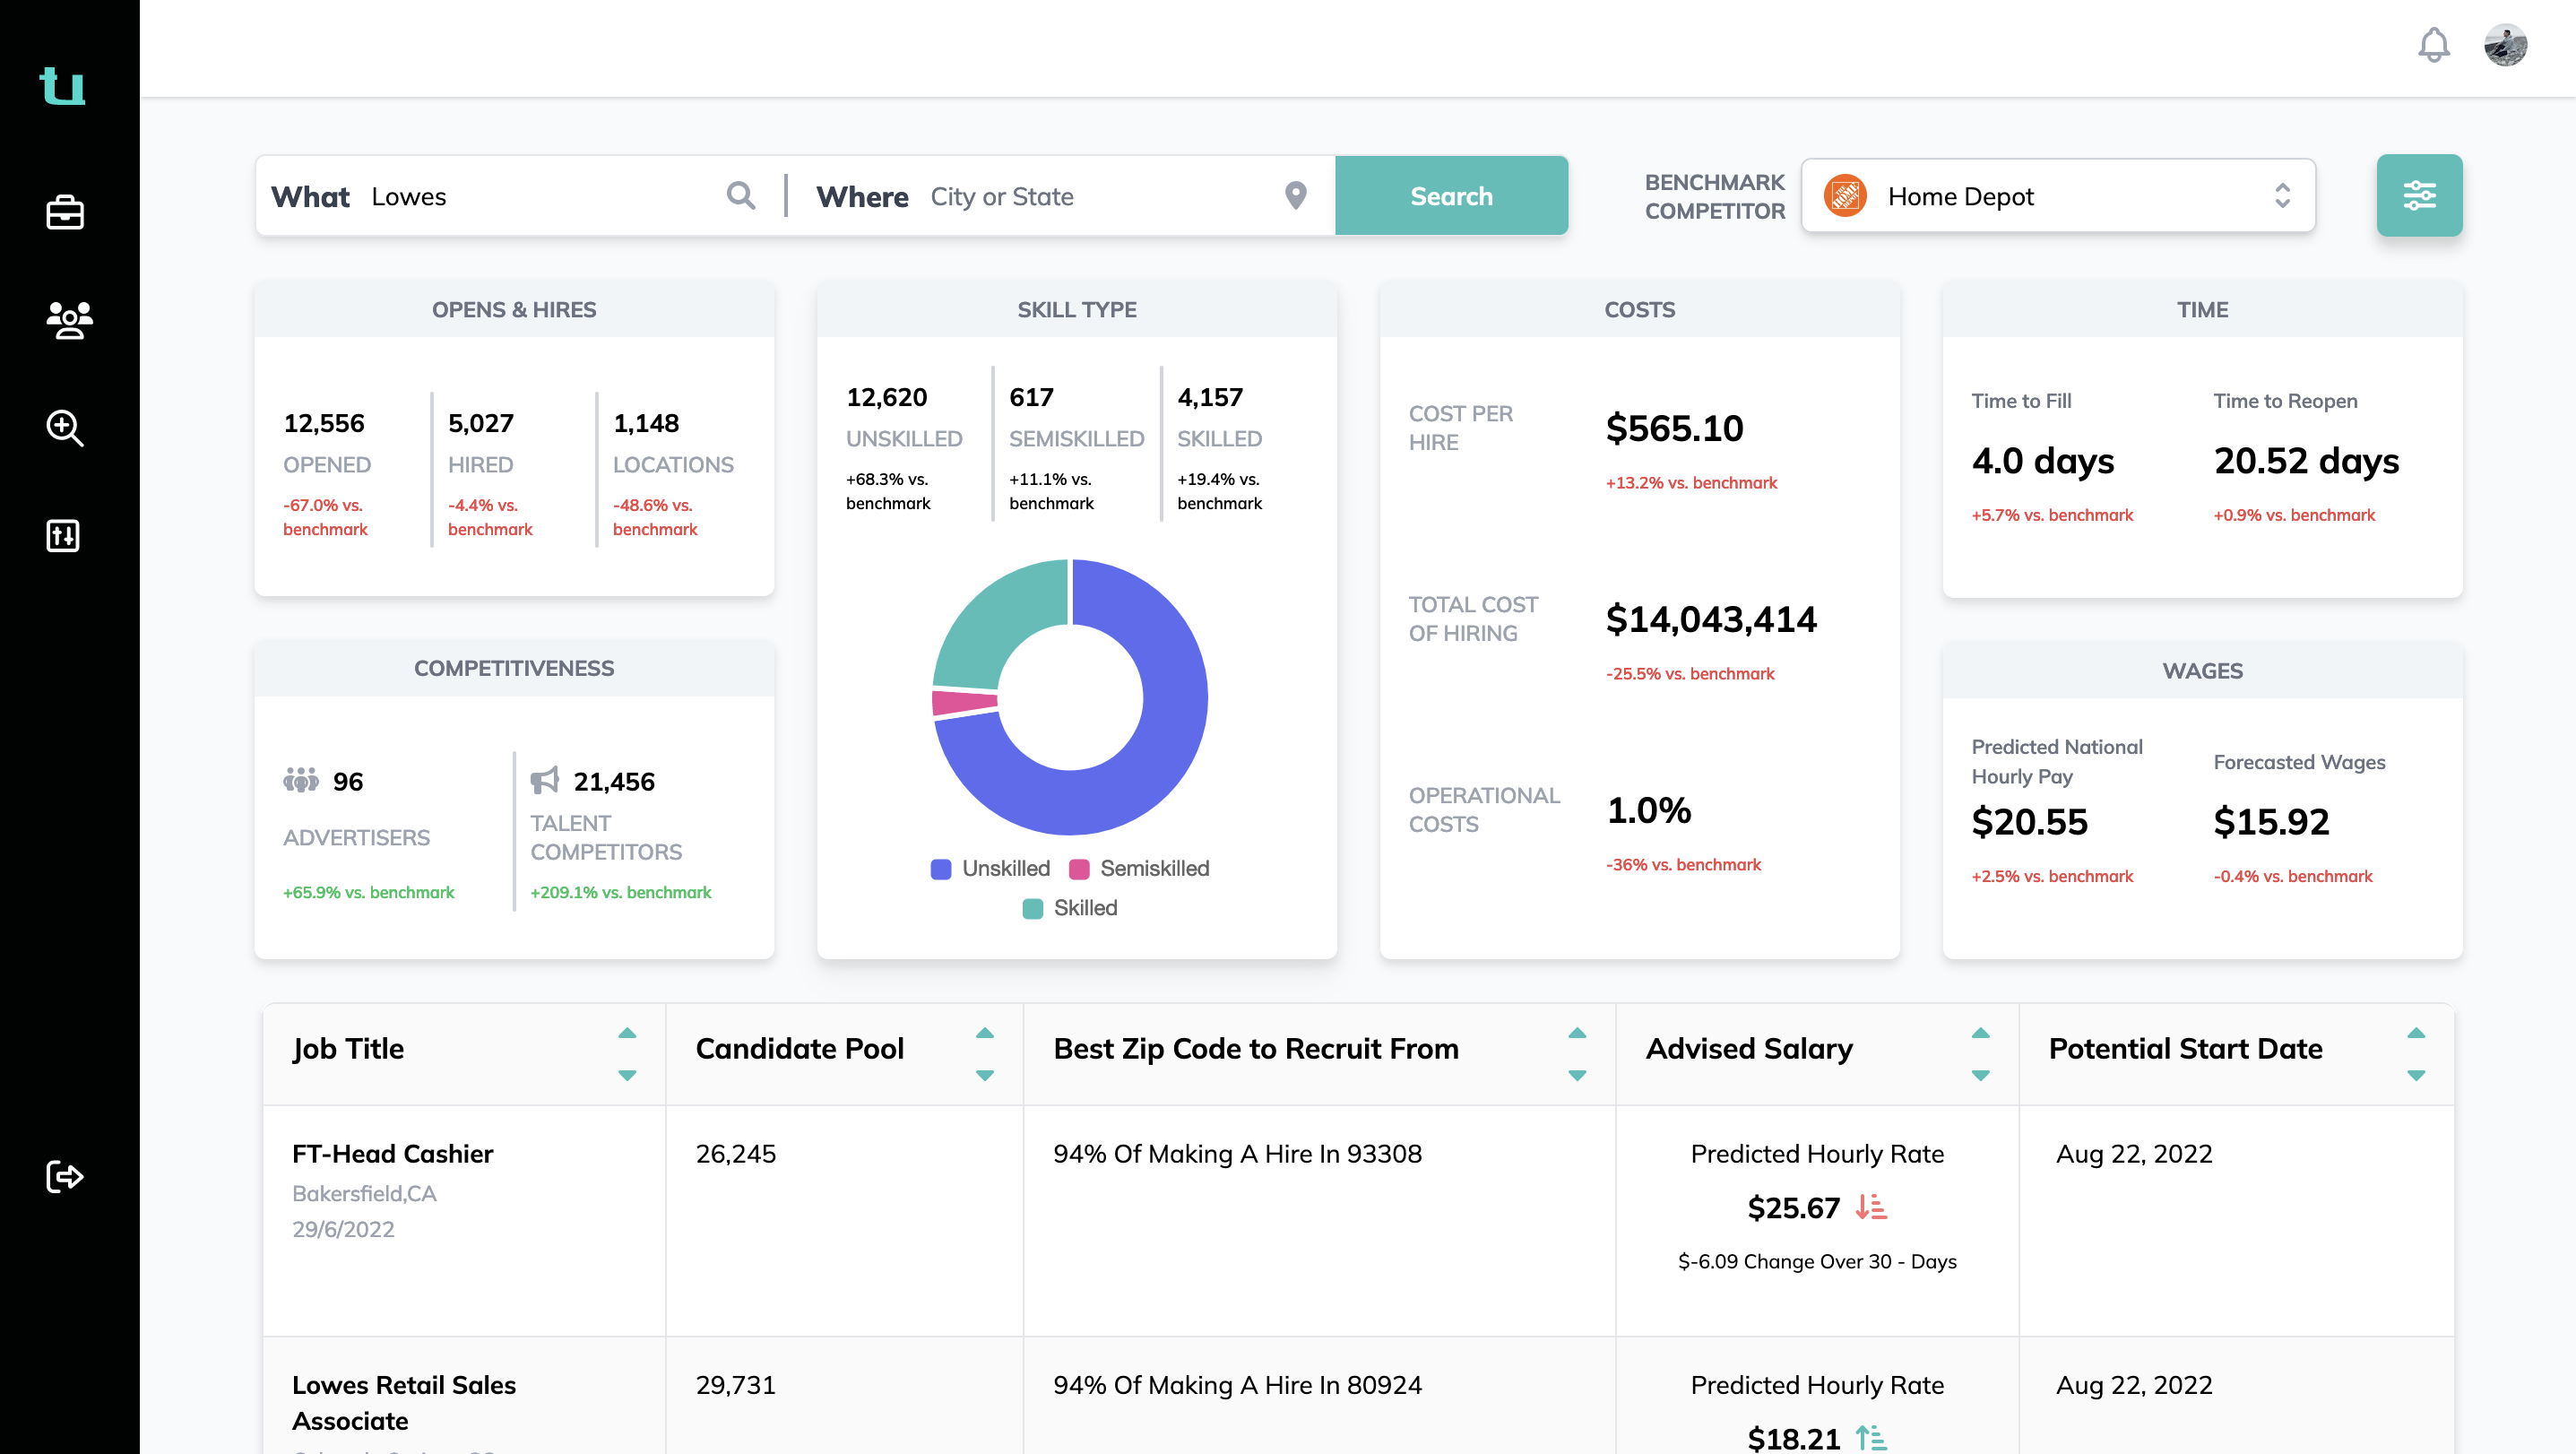Sort Best Zip Code column ascending arrow
Viewport: 2576px width, 1454px height.
click(1577, 1033)
